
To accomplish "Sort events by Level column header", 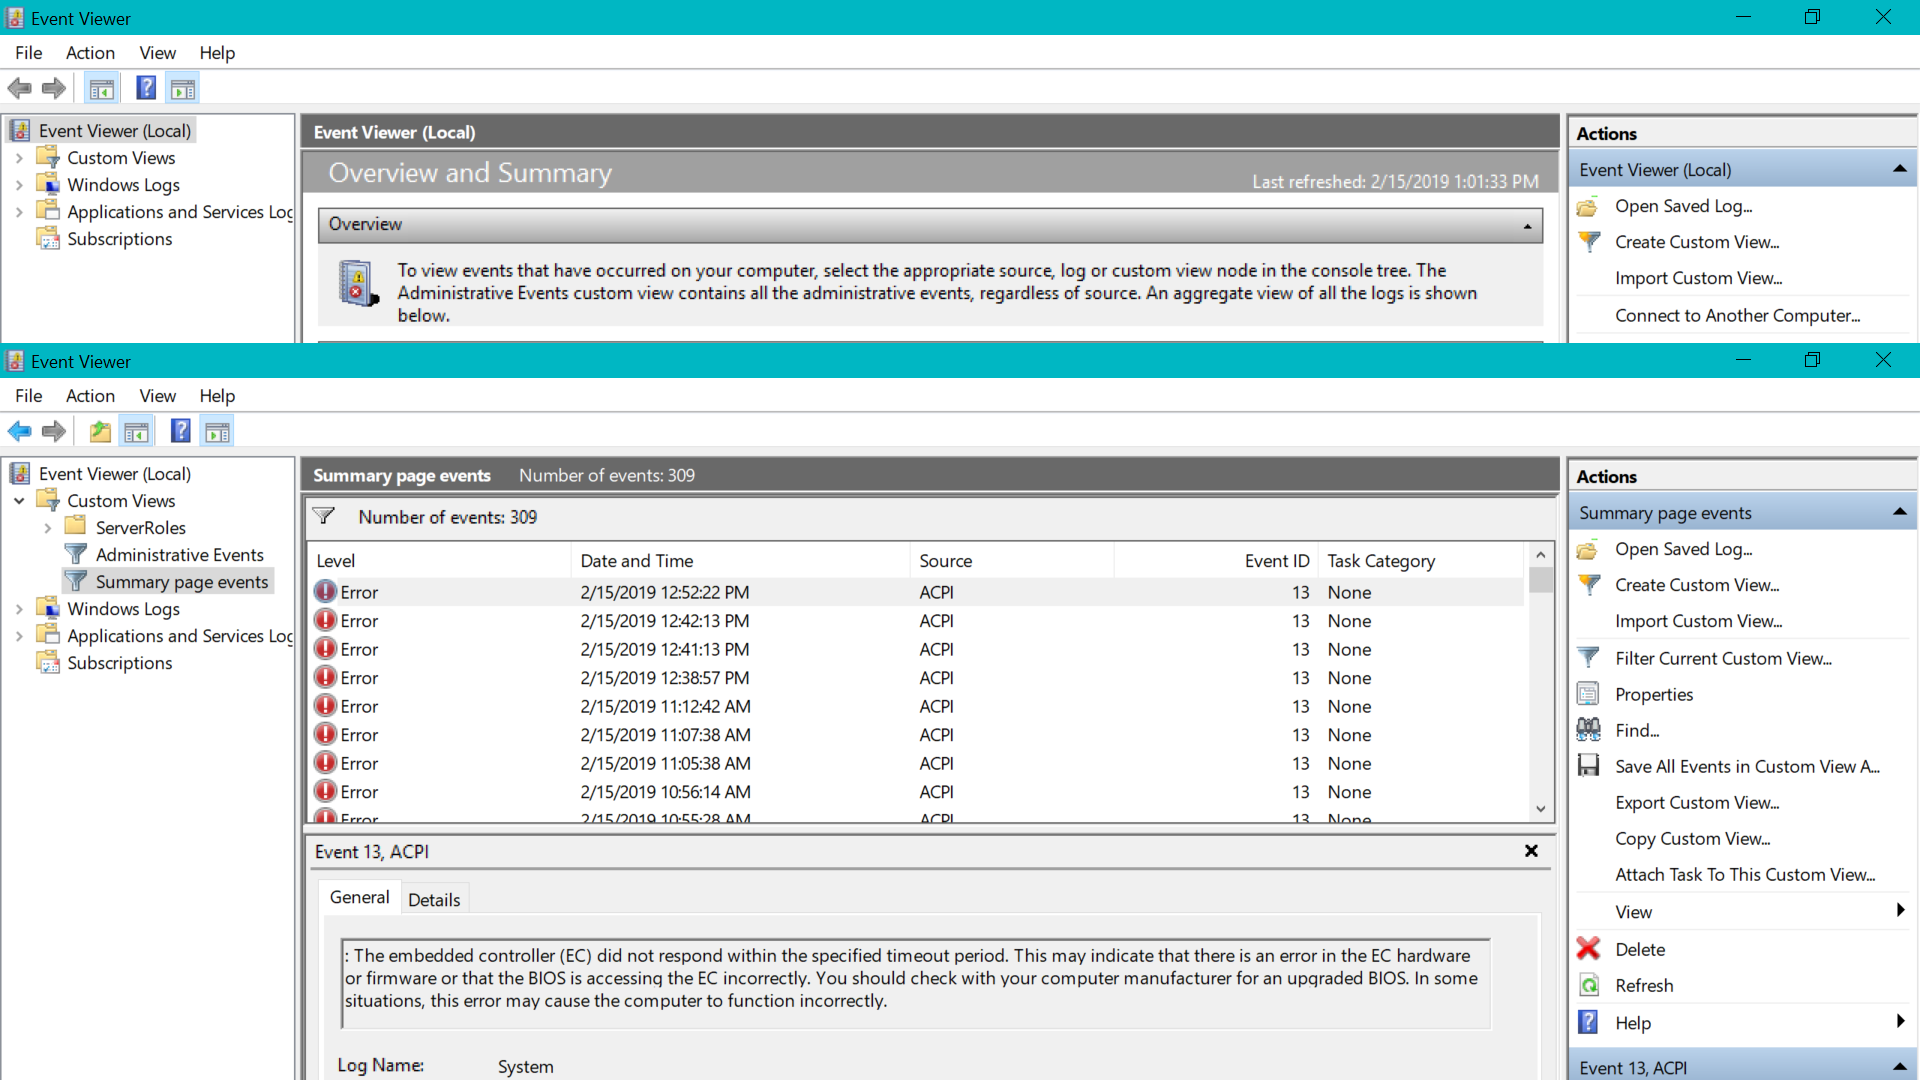I will tap(440, 561).
